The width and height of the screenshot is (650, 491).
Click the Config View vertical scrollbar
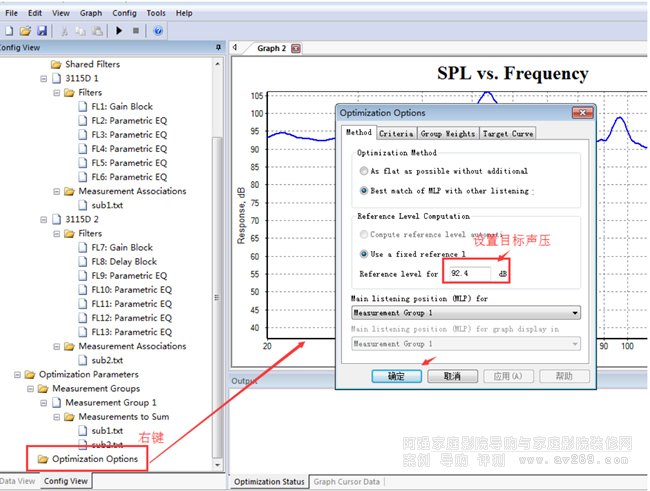(x=218, y=250)
